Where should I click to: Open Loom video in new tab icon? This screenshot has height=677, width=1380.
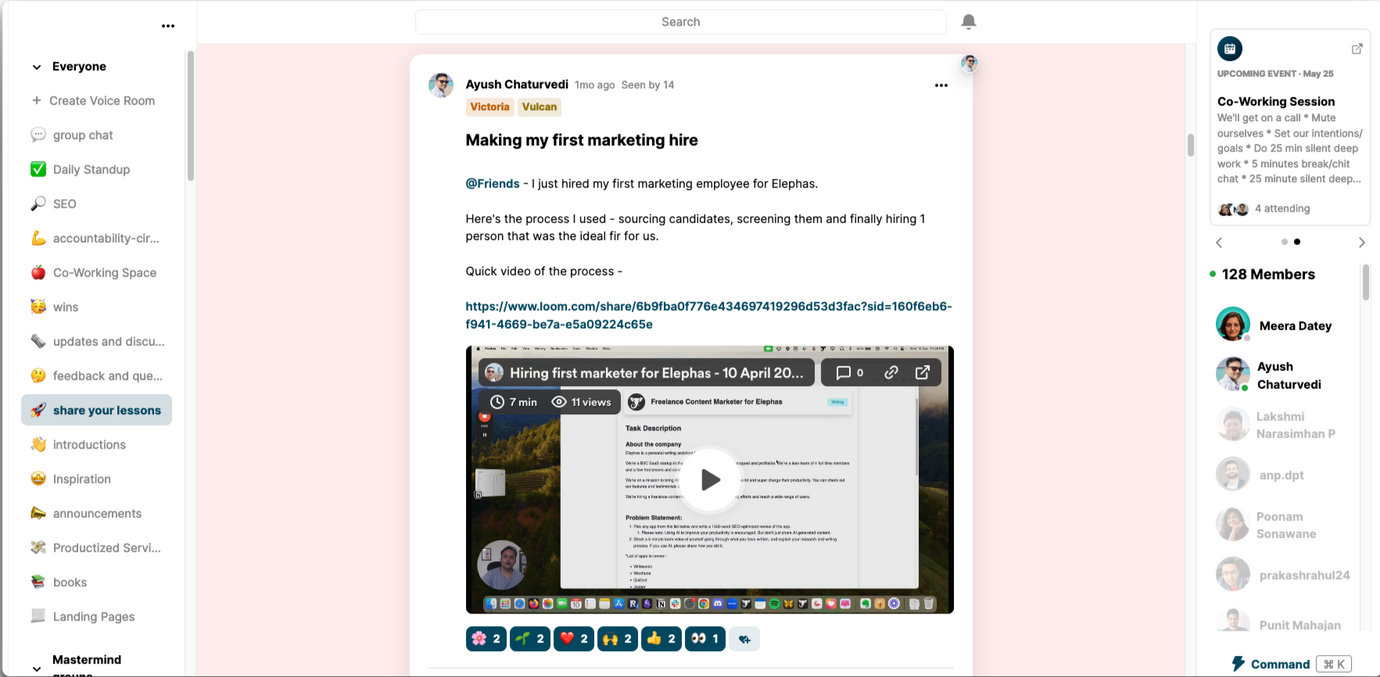(x=922, y=373)
